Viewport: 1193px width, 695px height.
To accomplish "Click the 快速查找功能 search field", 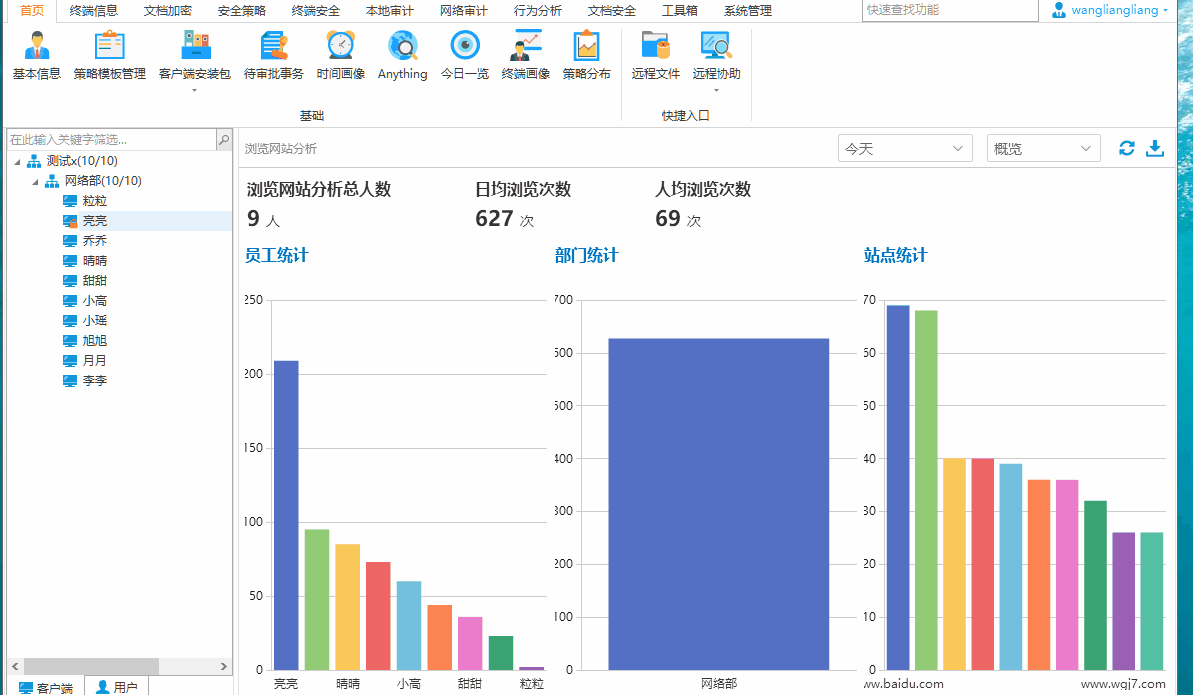I will coord(950,10).
